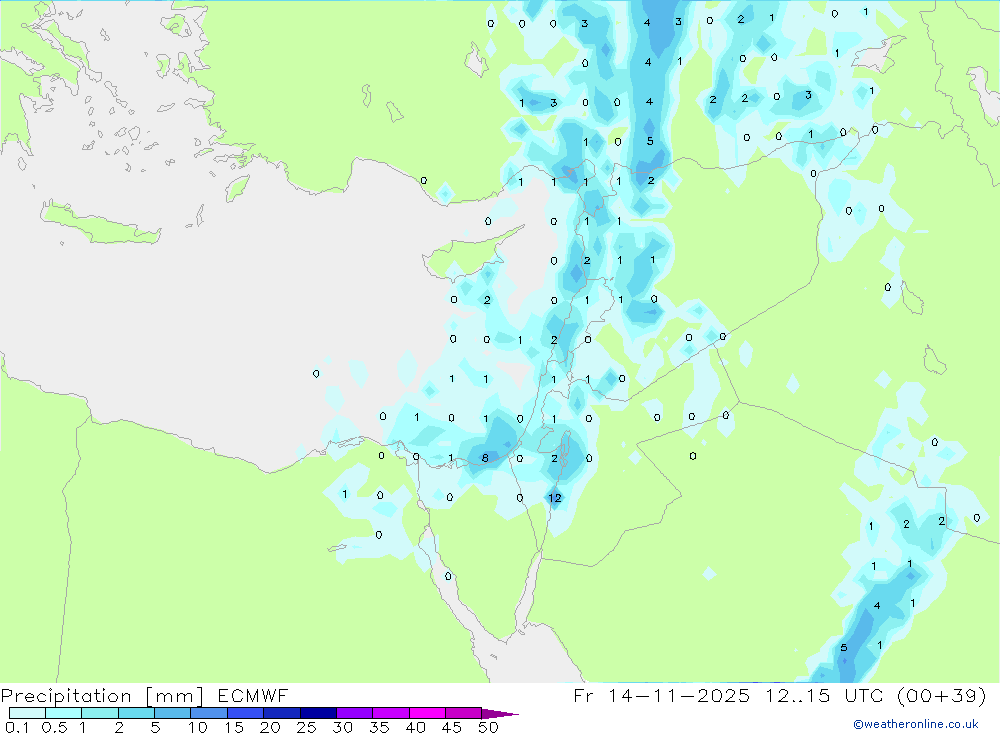This screenshot has height=733, width=1000.
Task: Click the "12" precipitation value on the map
Action: (555, 498)
